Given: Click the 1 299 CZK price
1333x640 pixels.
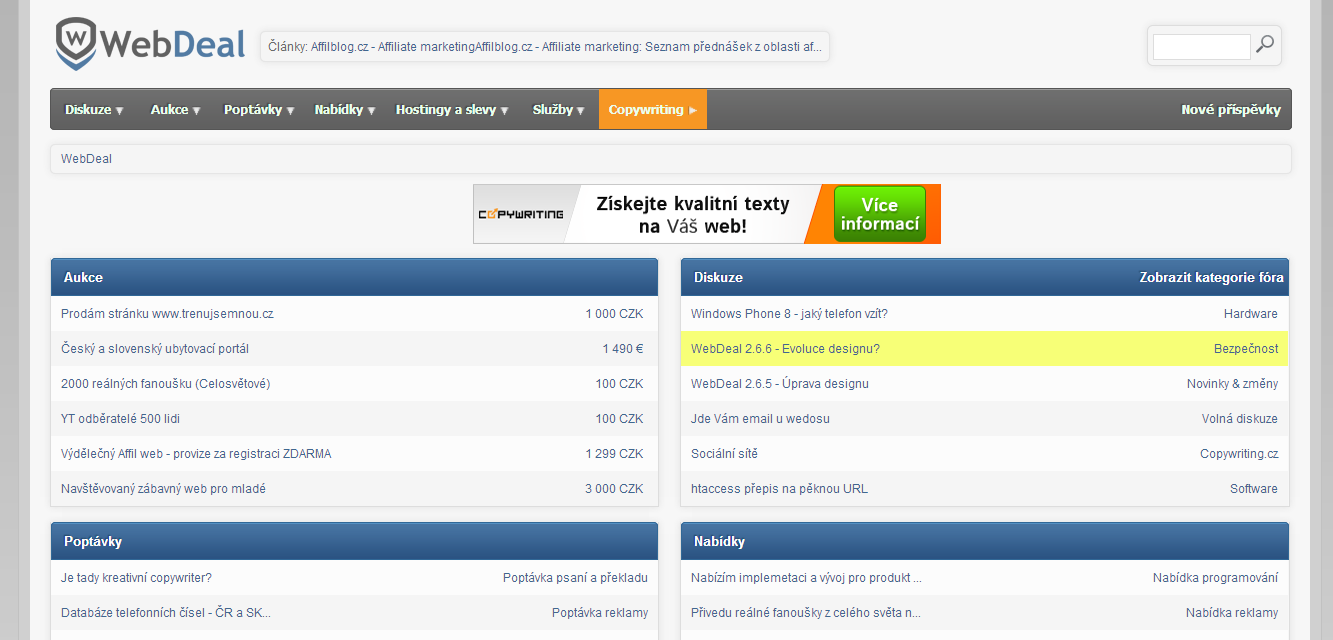Looking at the screenshot, I should pos(614,454).
